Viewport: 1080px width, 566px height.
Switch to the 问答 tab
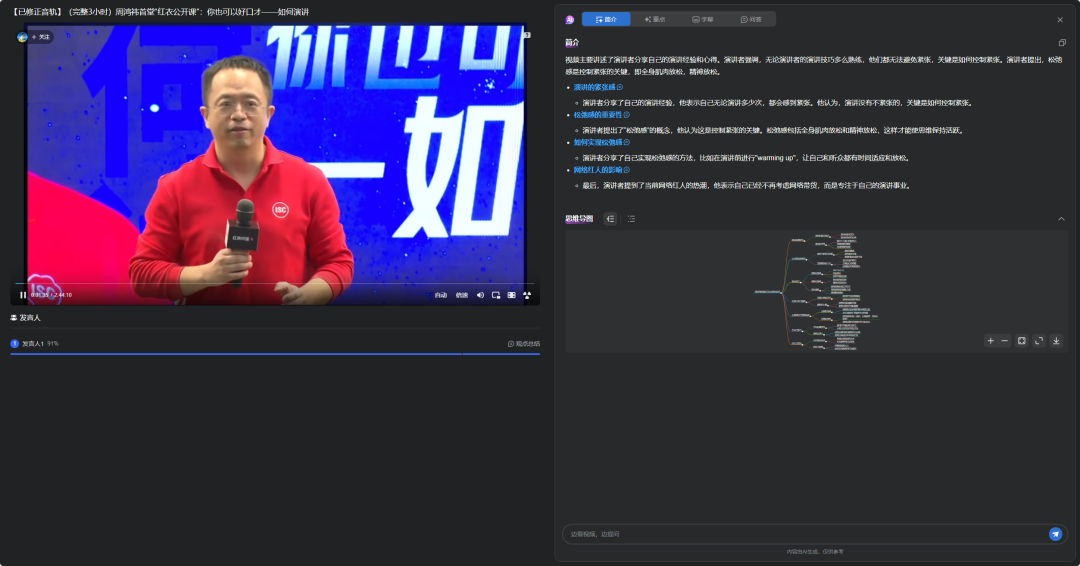point(751,19)
